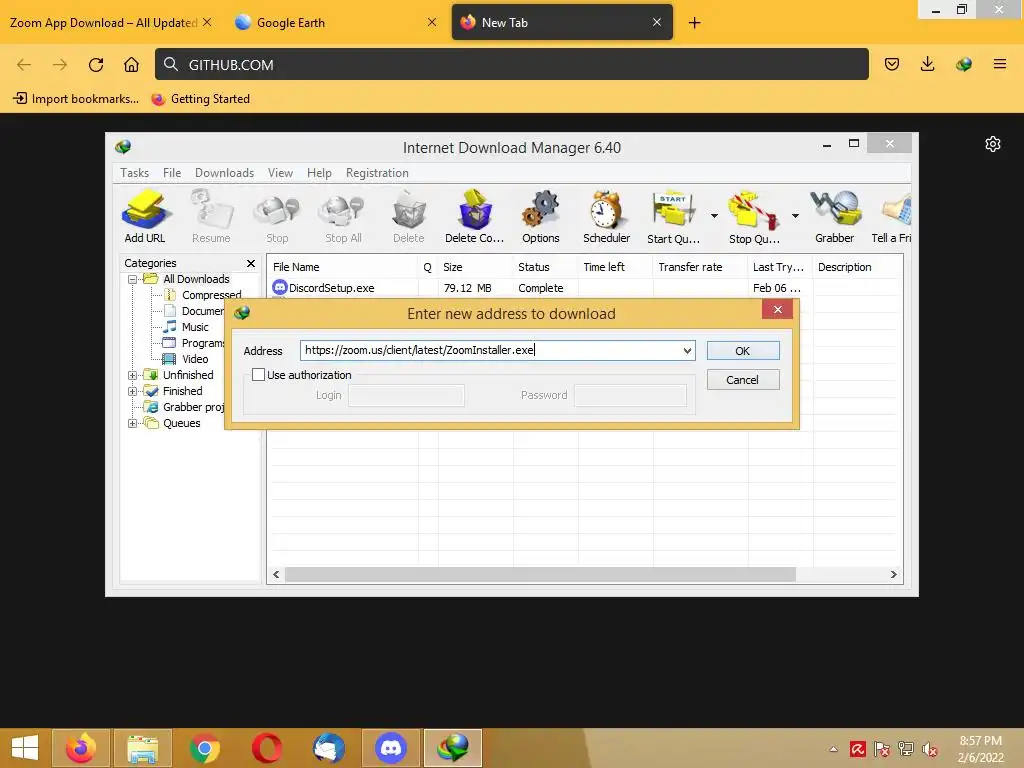The height and width of the screenshot is (768, 1024).
Task: Collapse the All Downloads tree node
Action: (x=133, y=279)
